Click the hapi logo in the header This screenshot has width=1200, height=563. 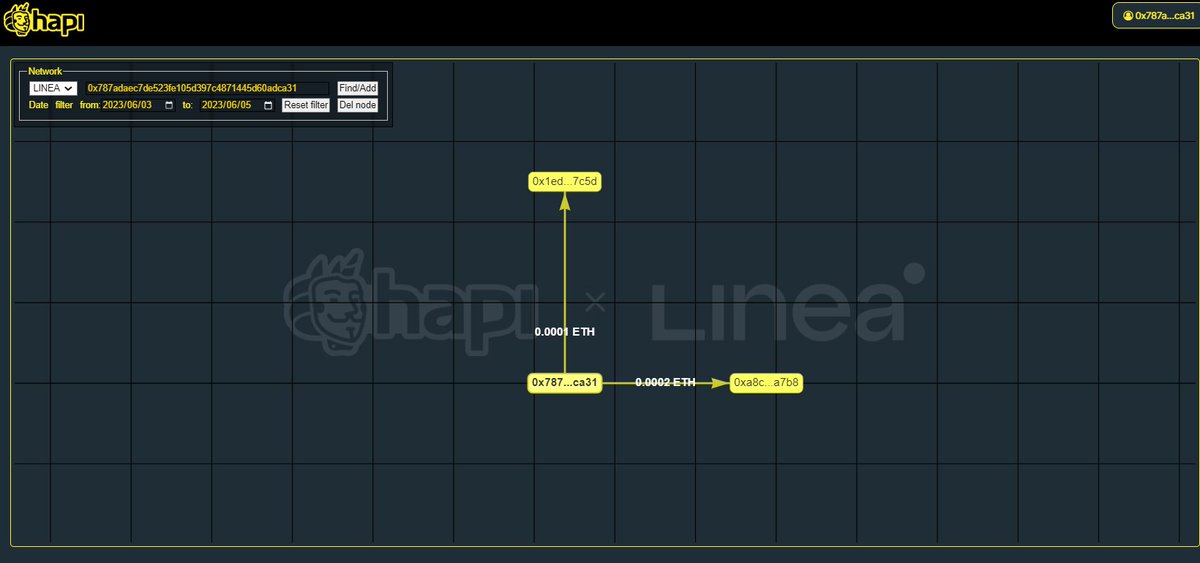[43, 20]
